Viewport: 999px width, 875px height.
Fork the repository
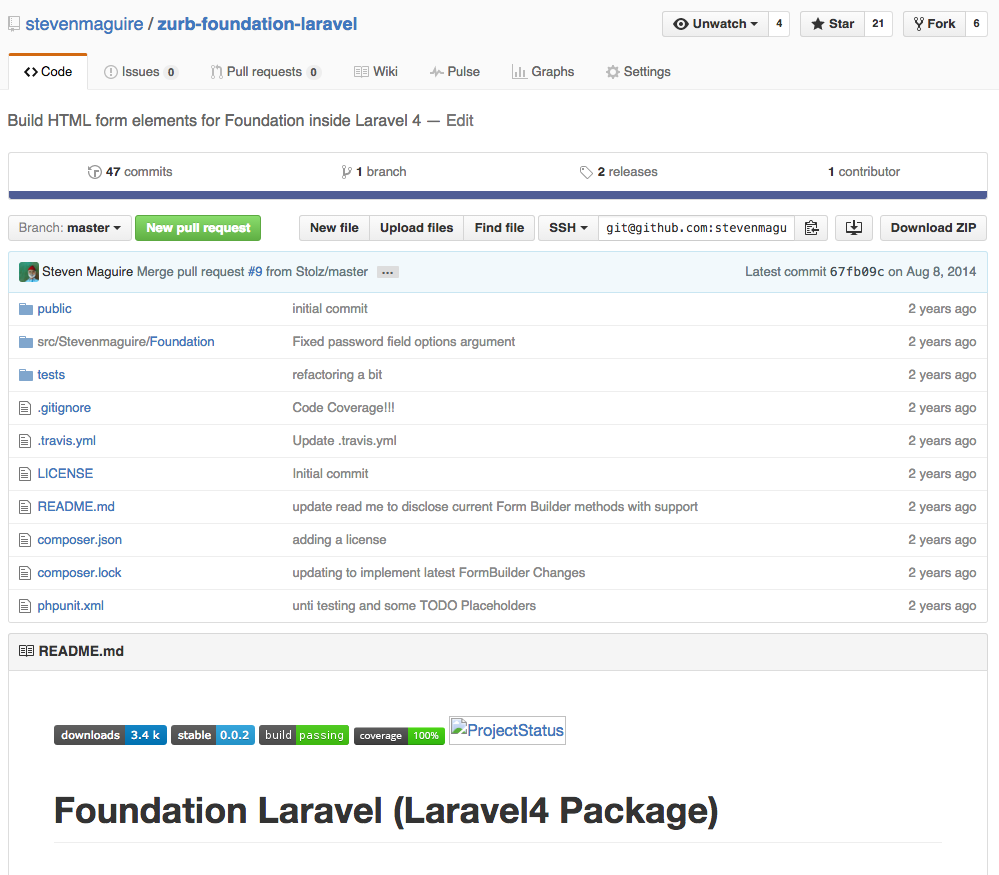click(x=934, y=24)
